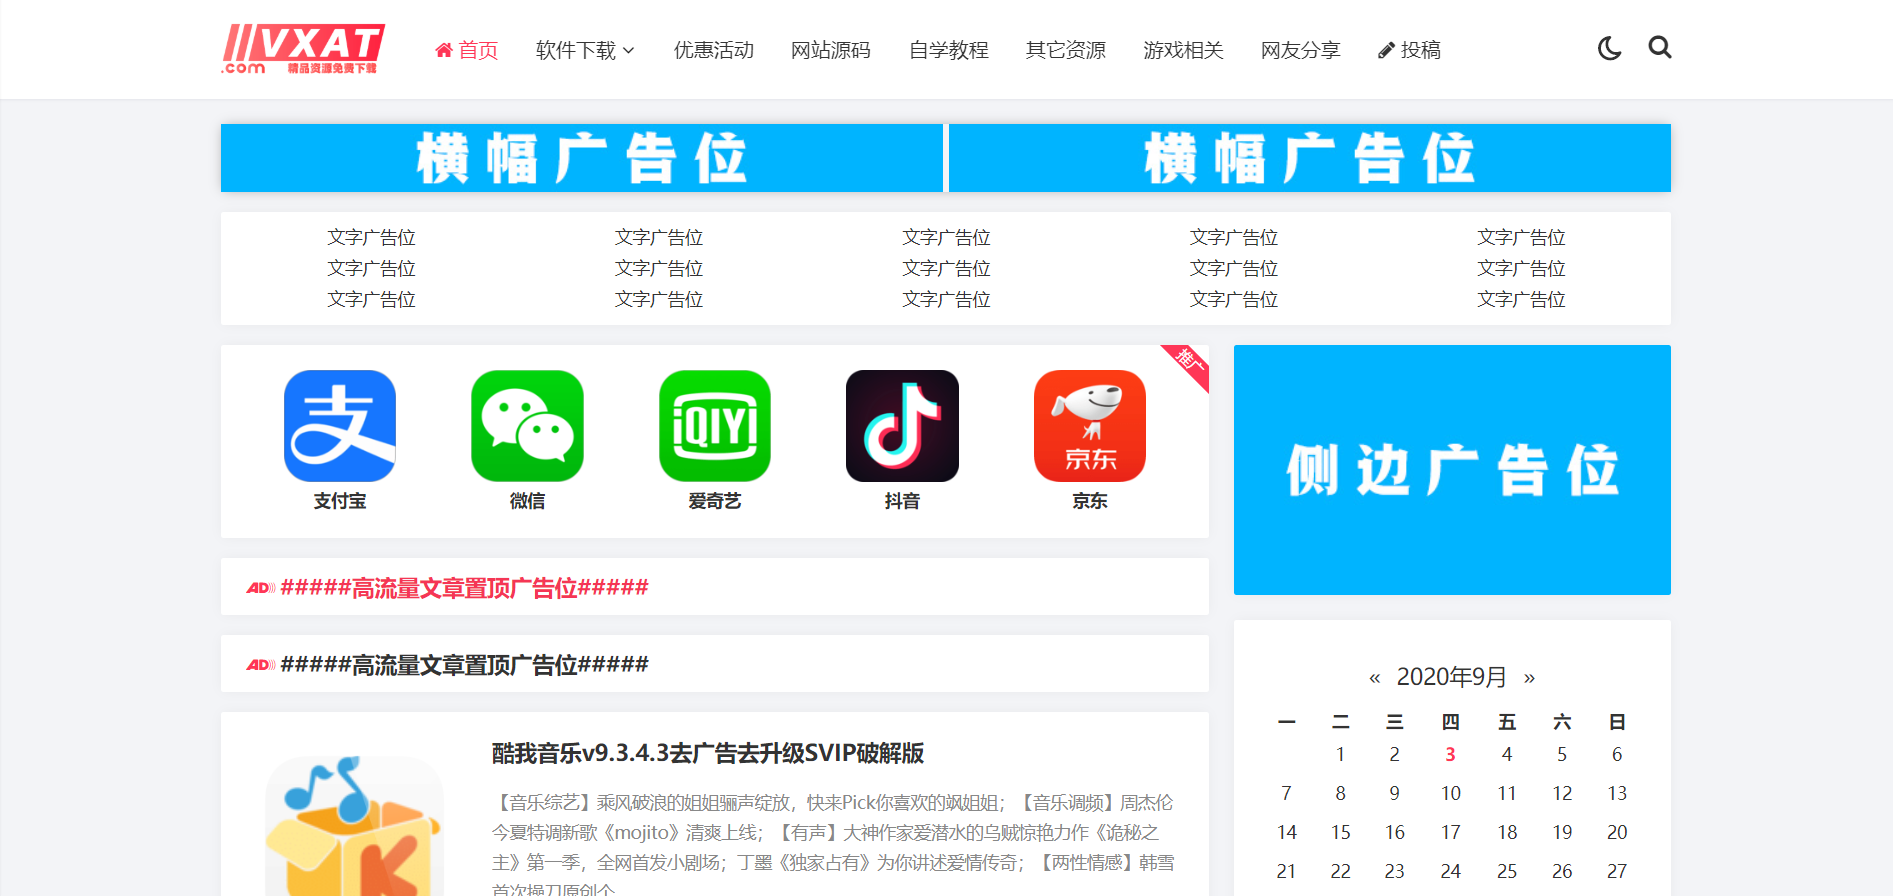Click the left 横幅广告位 banner

tap(582, 158)
